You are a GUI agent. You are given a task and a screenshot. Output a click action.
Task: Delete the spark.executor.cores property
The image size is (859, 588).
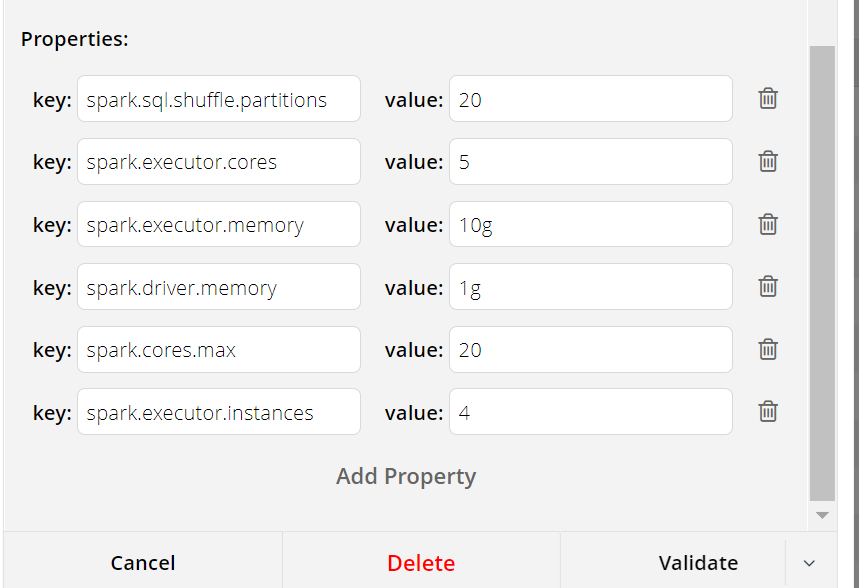(767, 161)
